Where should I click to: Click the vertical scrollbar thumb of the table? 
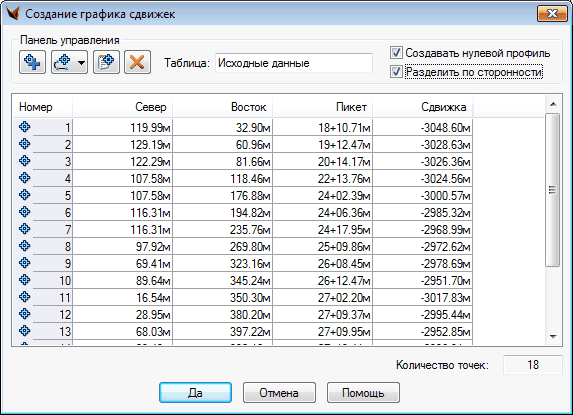tap(553, 190)
